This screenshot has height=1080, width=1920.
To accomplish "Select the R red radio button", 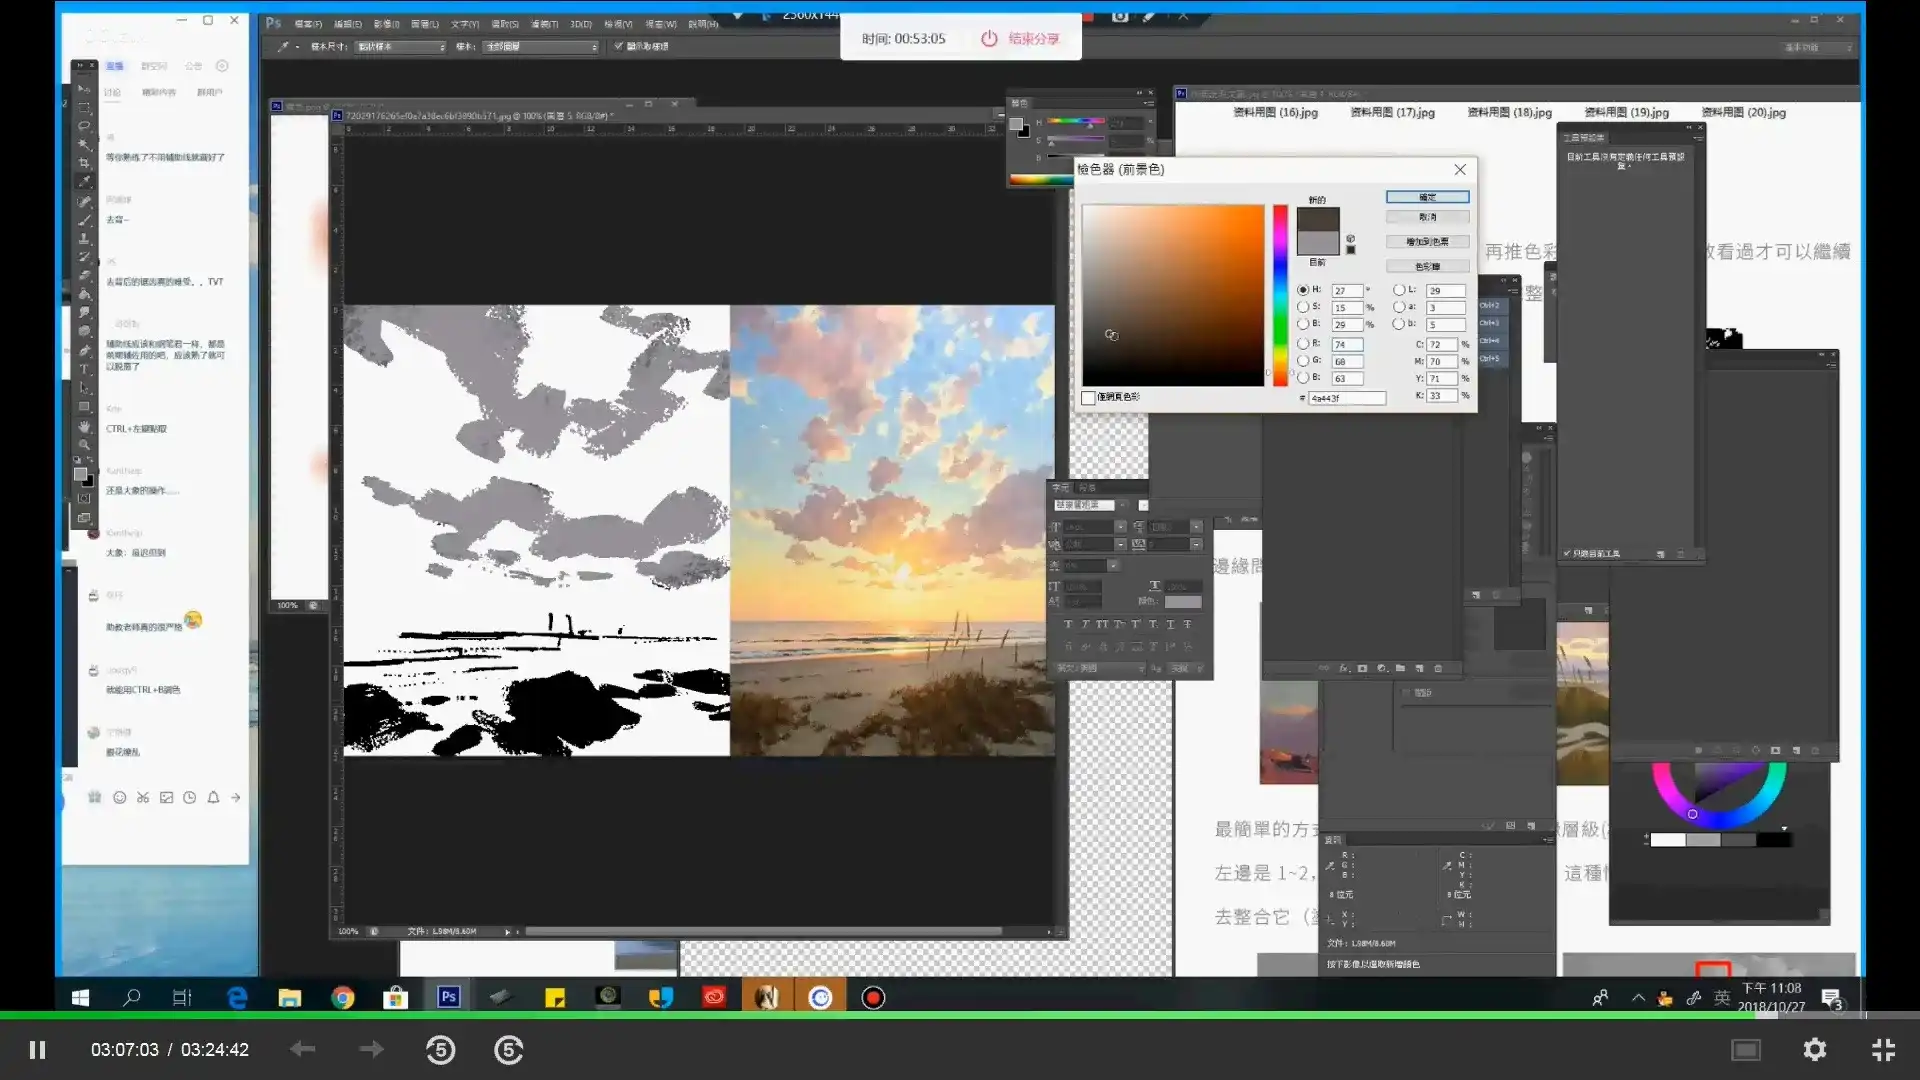I will 1303,343.
